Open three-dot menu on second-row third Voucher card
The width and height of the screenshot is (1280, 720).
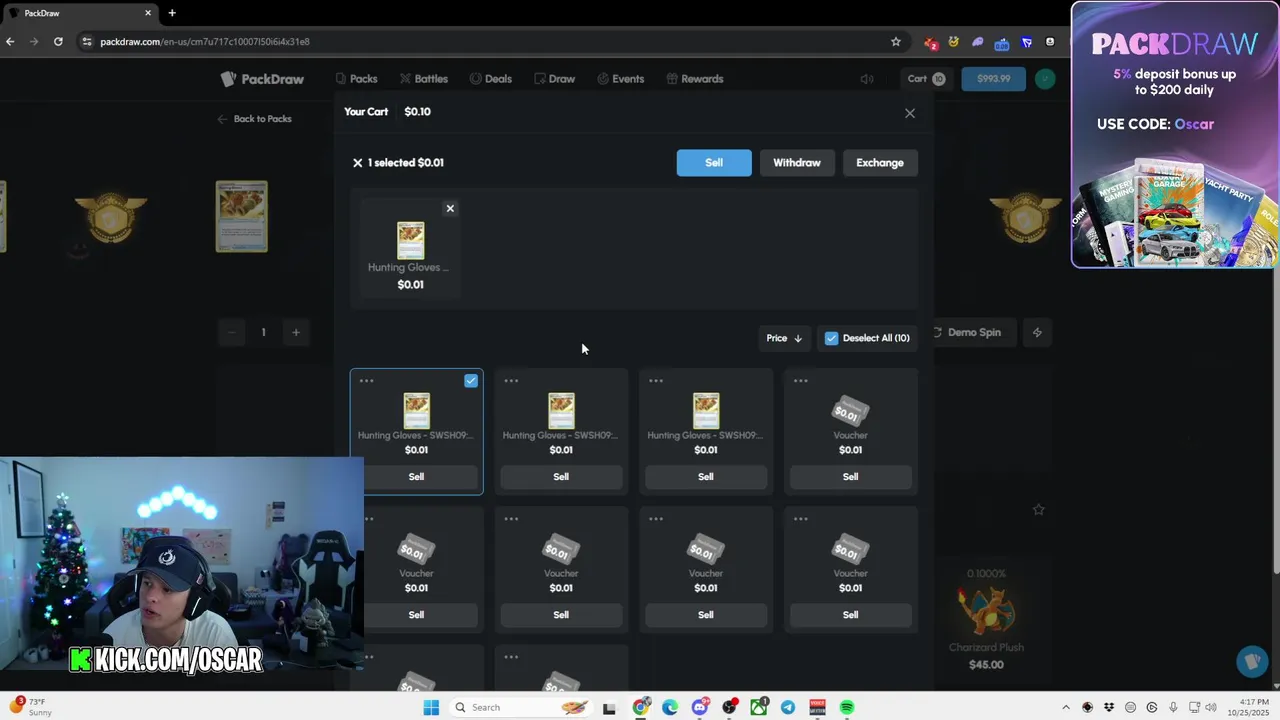click(x=656, y=519)
